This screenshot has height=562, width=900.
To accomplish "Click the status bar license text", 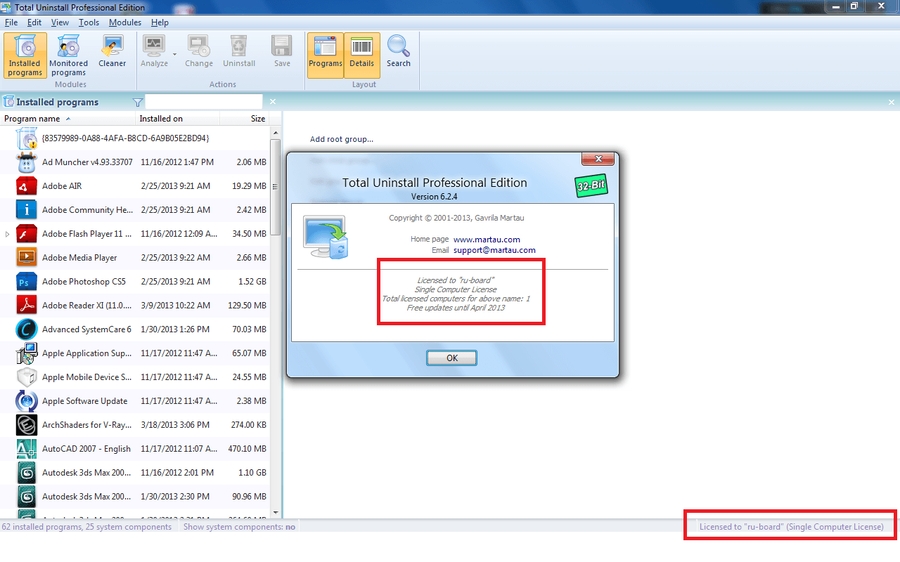I will coord(791,526).
